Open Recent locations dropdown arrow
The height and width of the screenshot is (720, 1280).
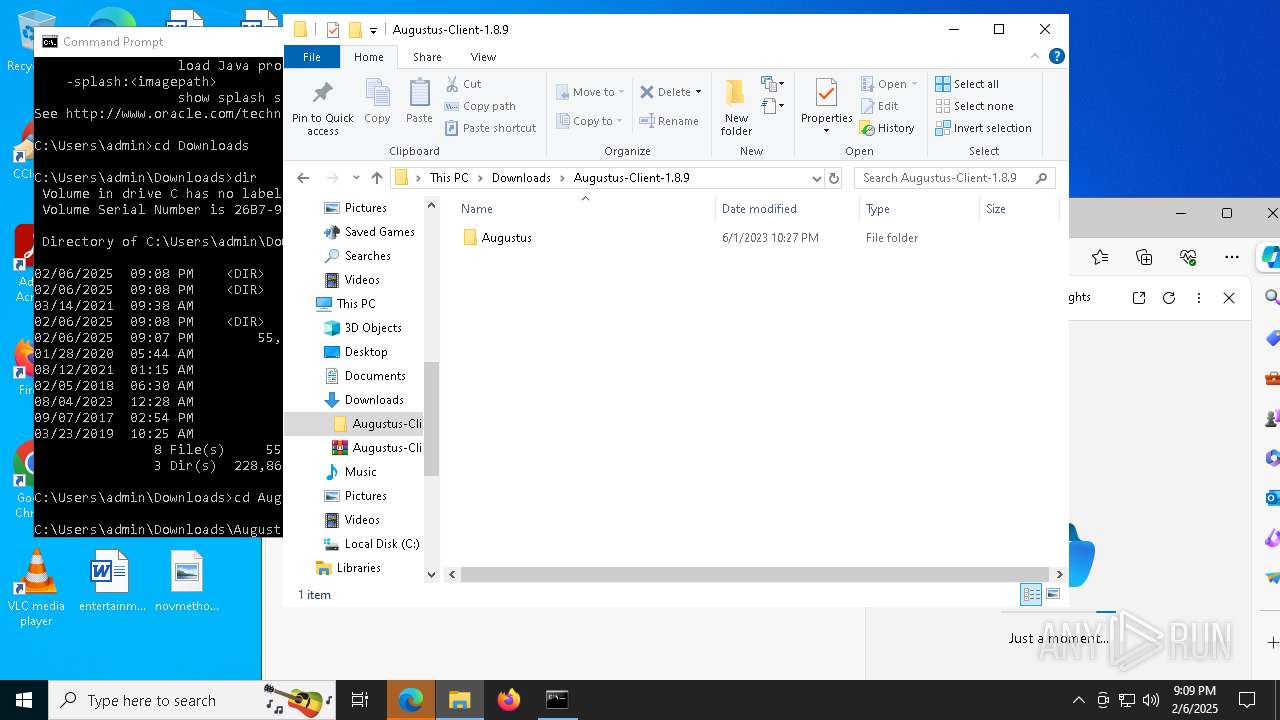(356, 178)
